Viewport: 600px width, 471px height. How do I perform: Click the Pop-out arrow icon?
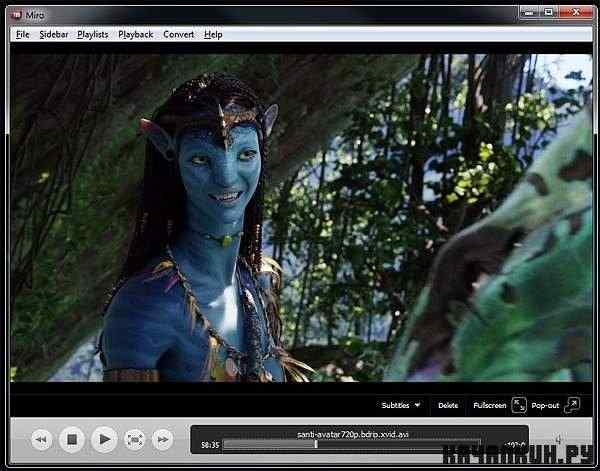point(572,405)
